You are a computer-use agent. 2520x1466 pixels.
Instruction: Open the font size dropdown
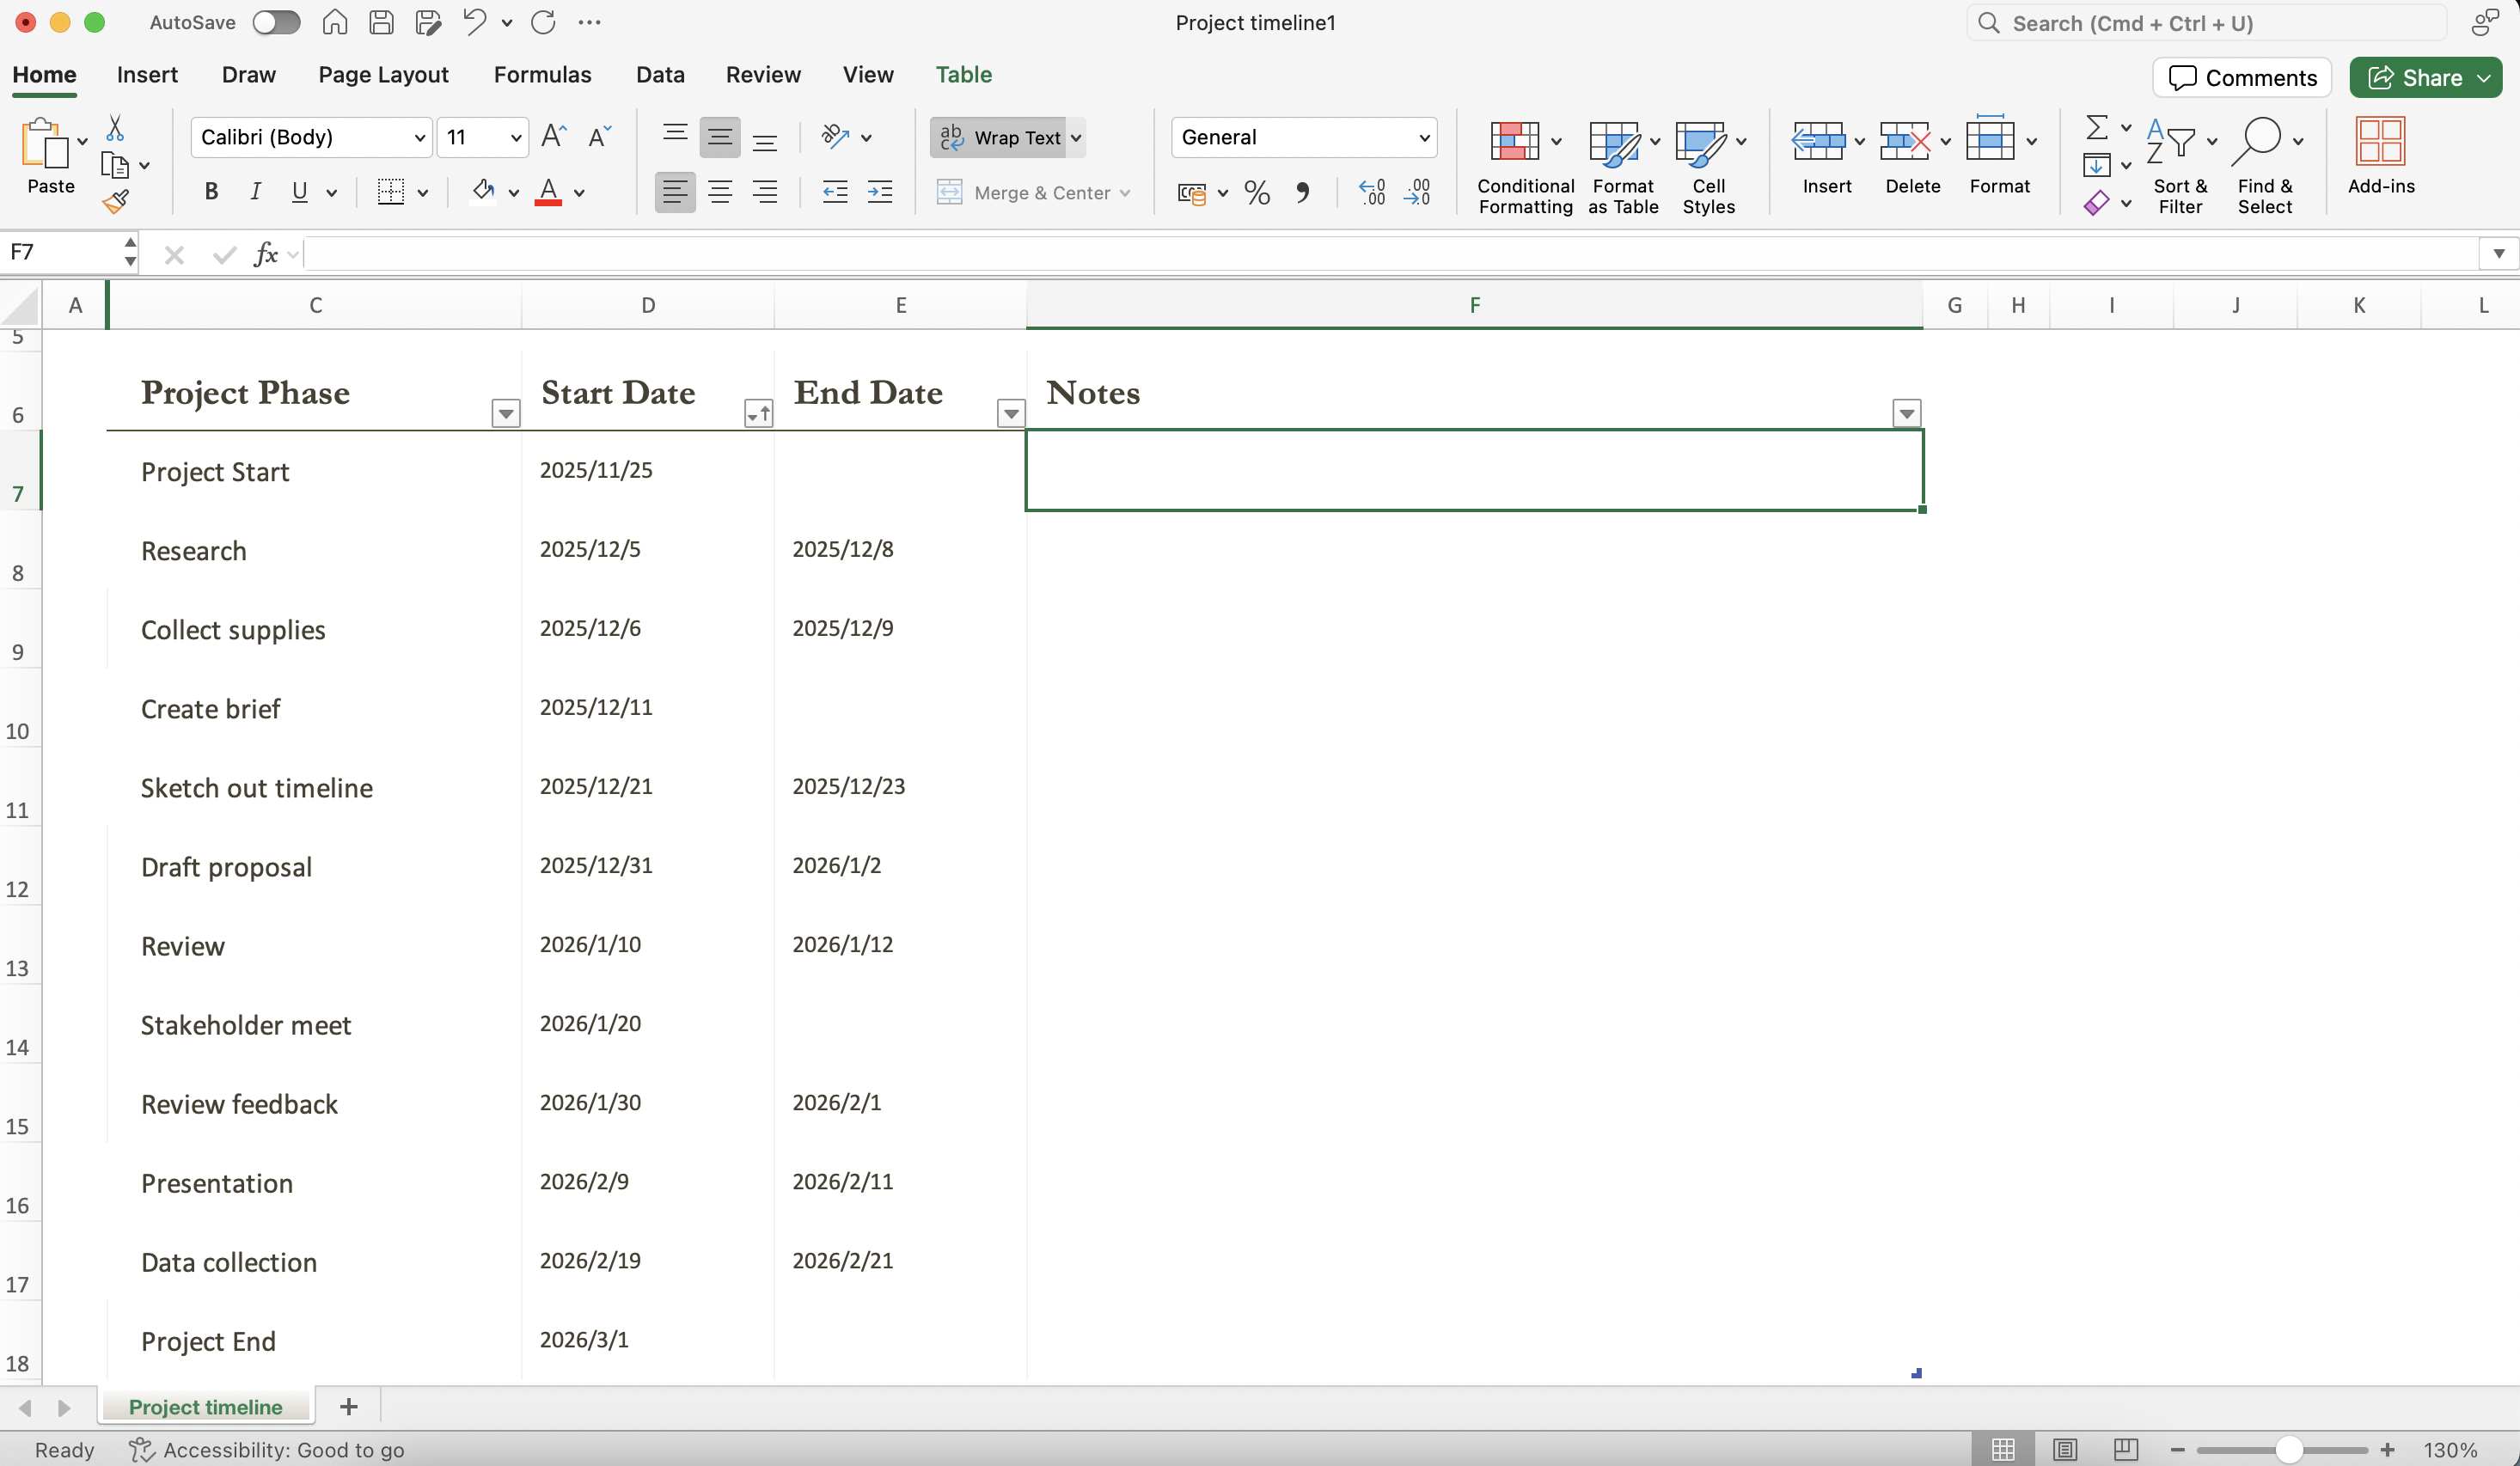pyautogui.click(x=516, y=138)
